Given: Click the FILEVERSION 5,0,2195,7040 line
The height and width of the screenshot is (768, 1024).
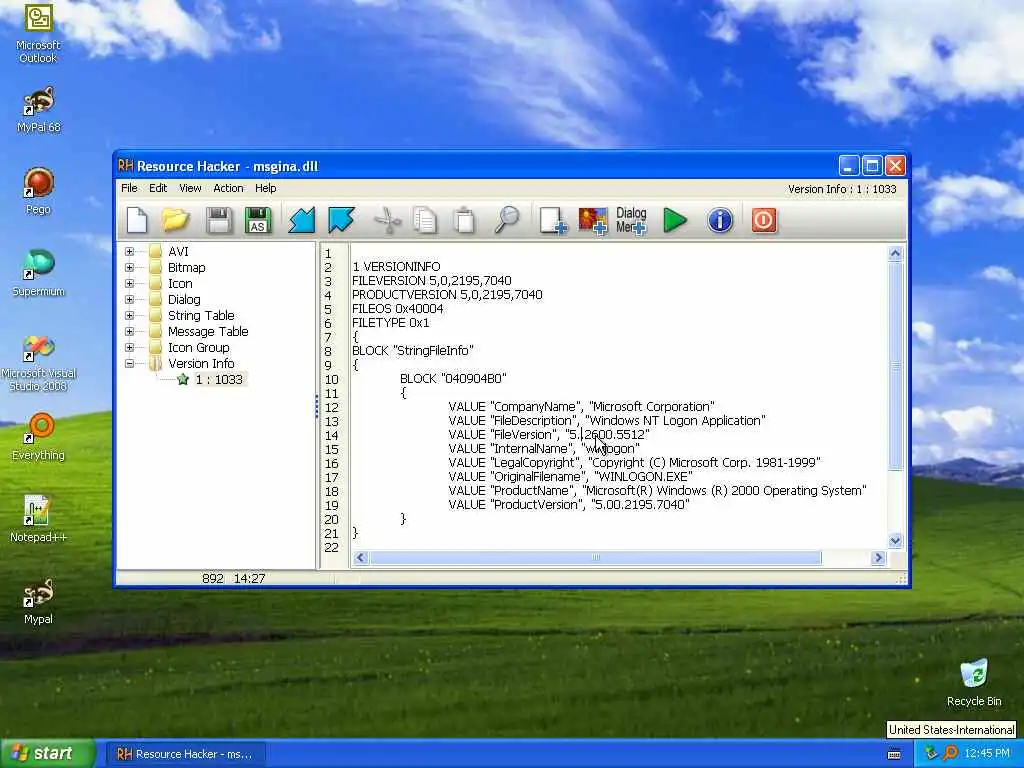Looking at the screenshot, I should tap(432, 281).
